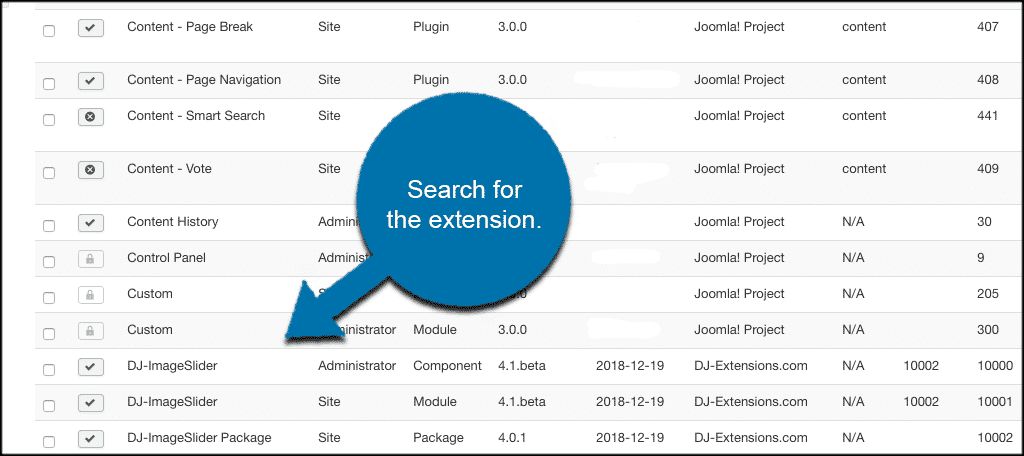Click "content" folder in Content - Vote row

[x=864, y=169]
